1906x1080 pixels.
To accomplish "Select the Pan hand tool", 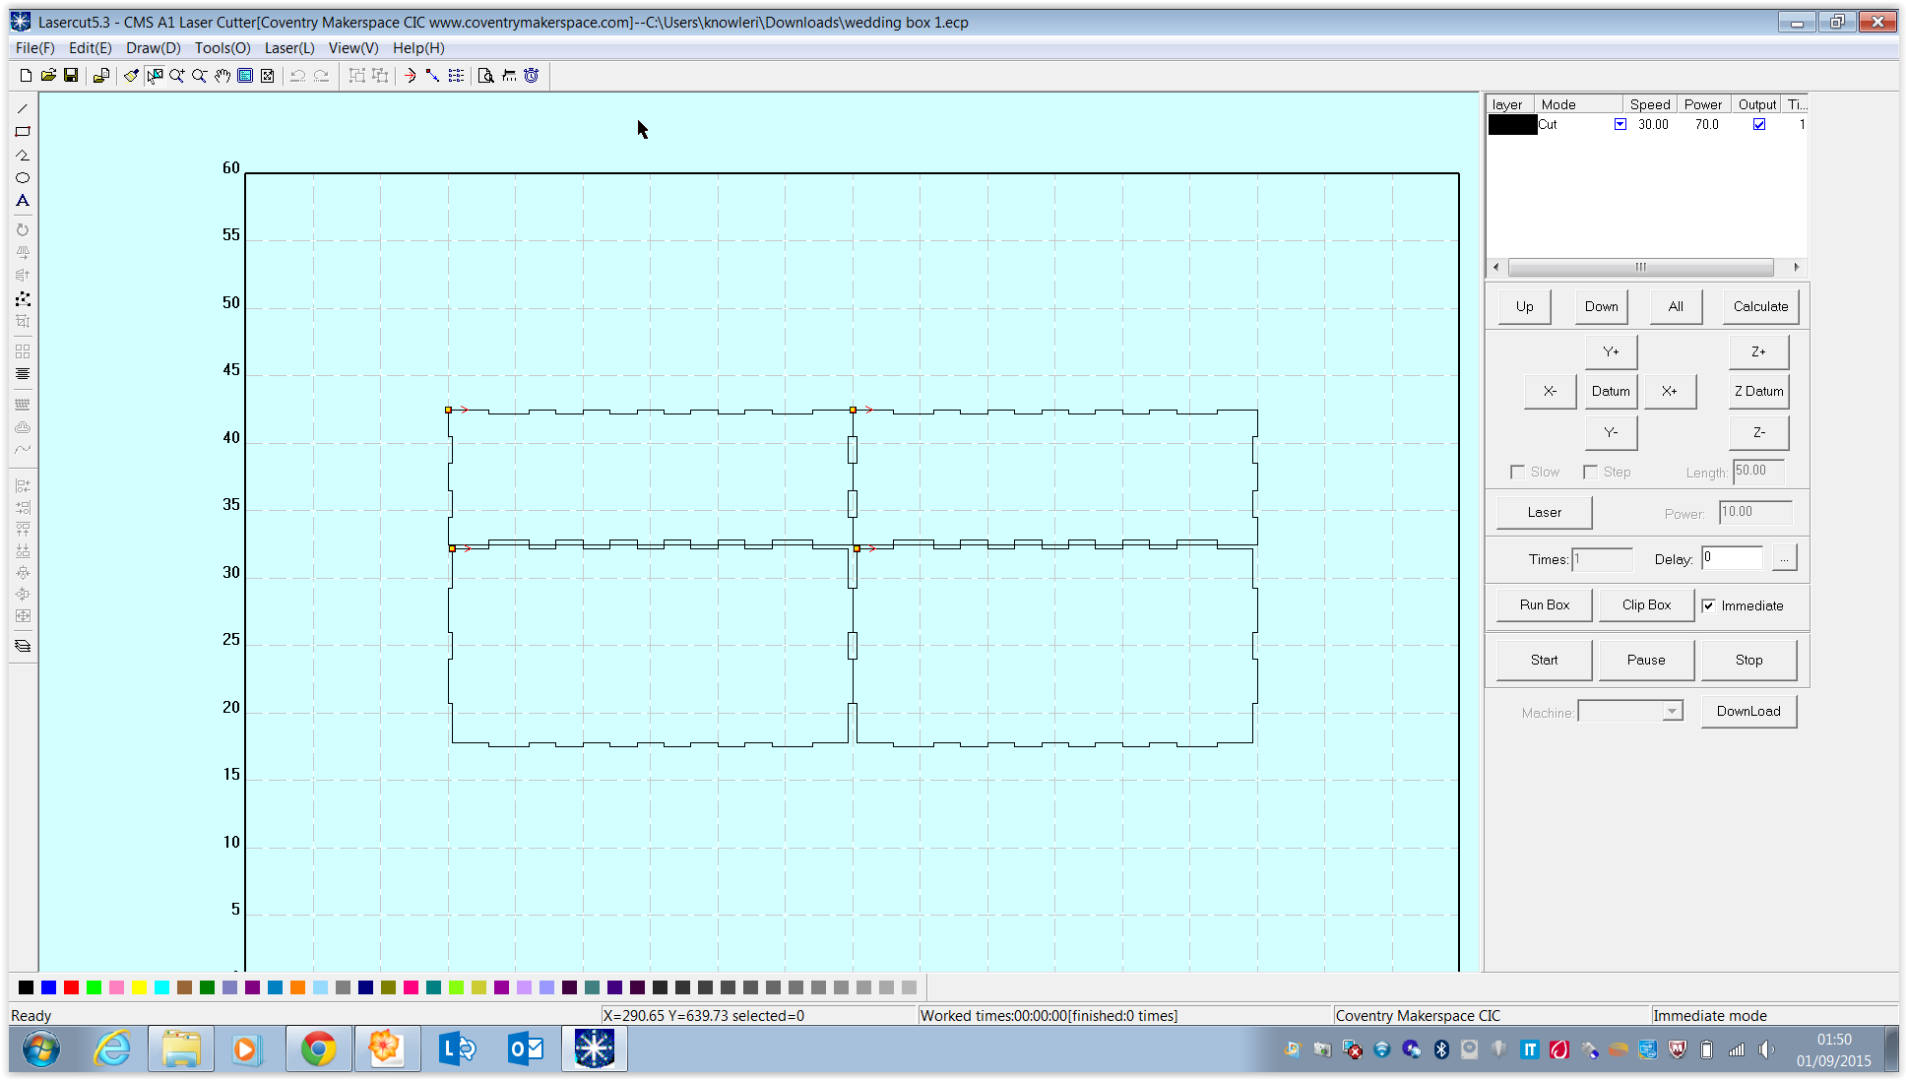I will pyautogui.click(x=222, y=75).
